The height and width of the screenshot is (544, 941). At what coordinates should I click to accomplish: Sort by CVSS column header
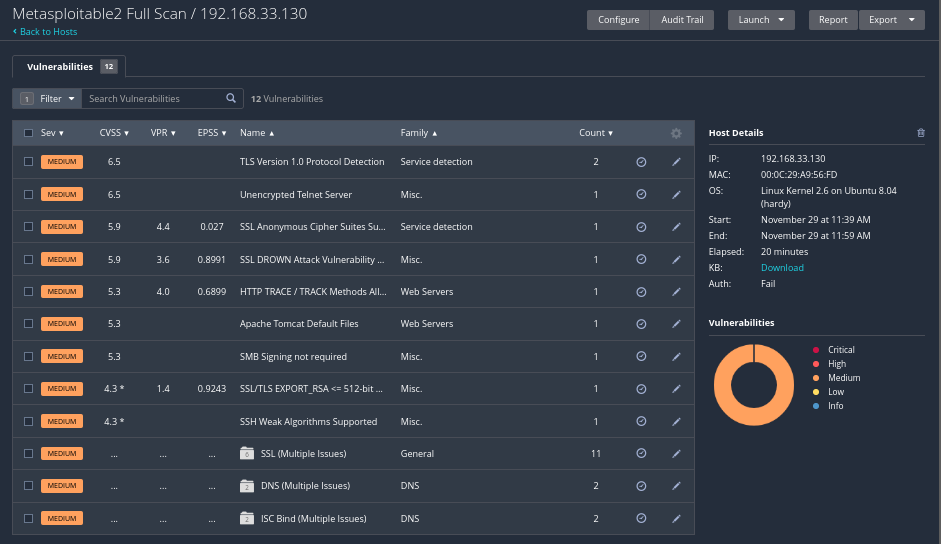[x=113, y=133]
